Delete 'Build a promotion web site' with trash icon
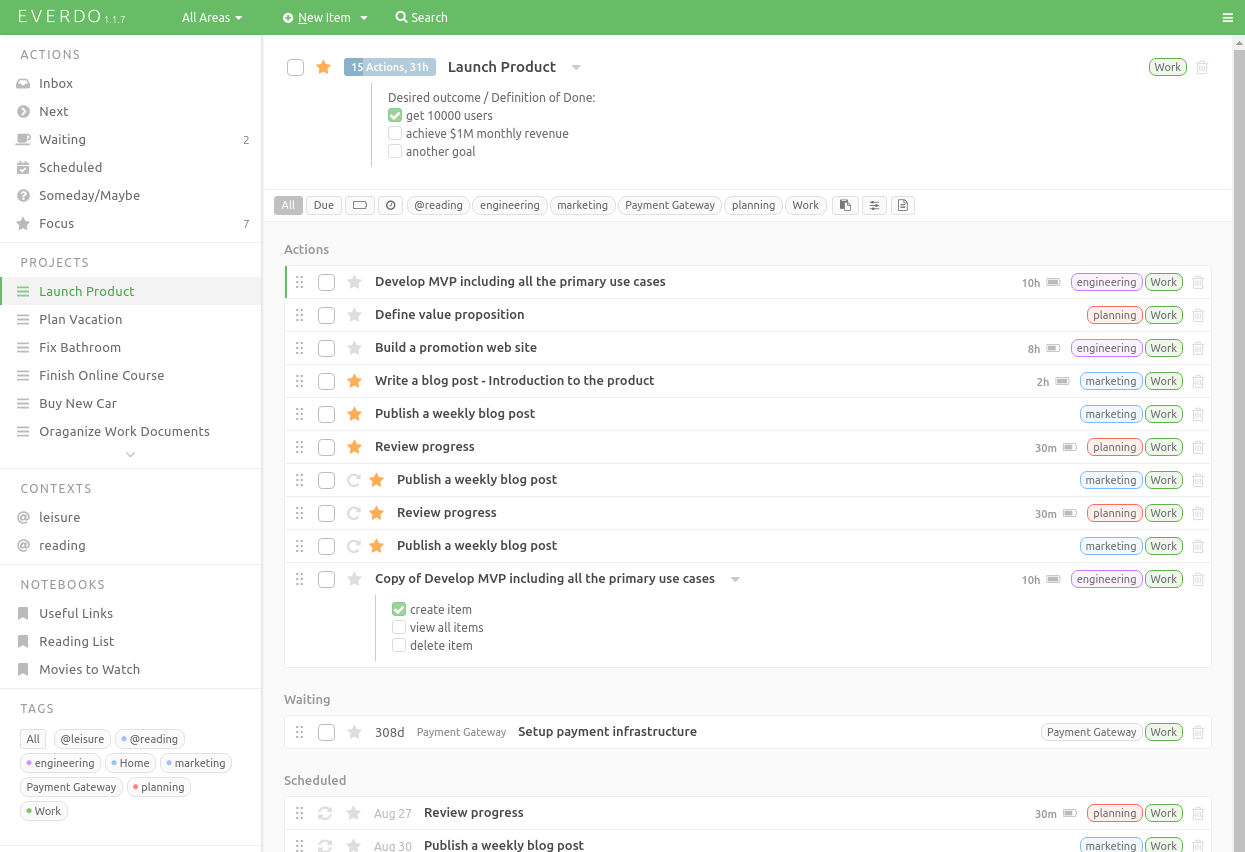Viewport: 1245px width, 852px height. (x=1198, y=349)
